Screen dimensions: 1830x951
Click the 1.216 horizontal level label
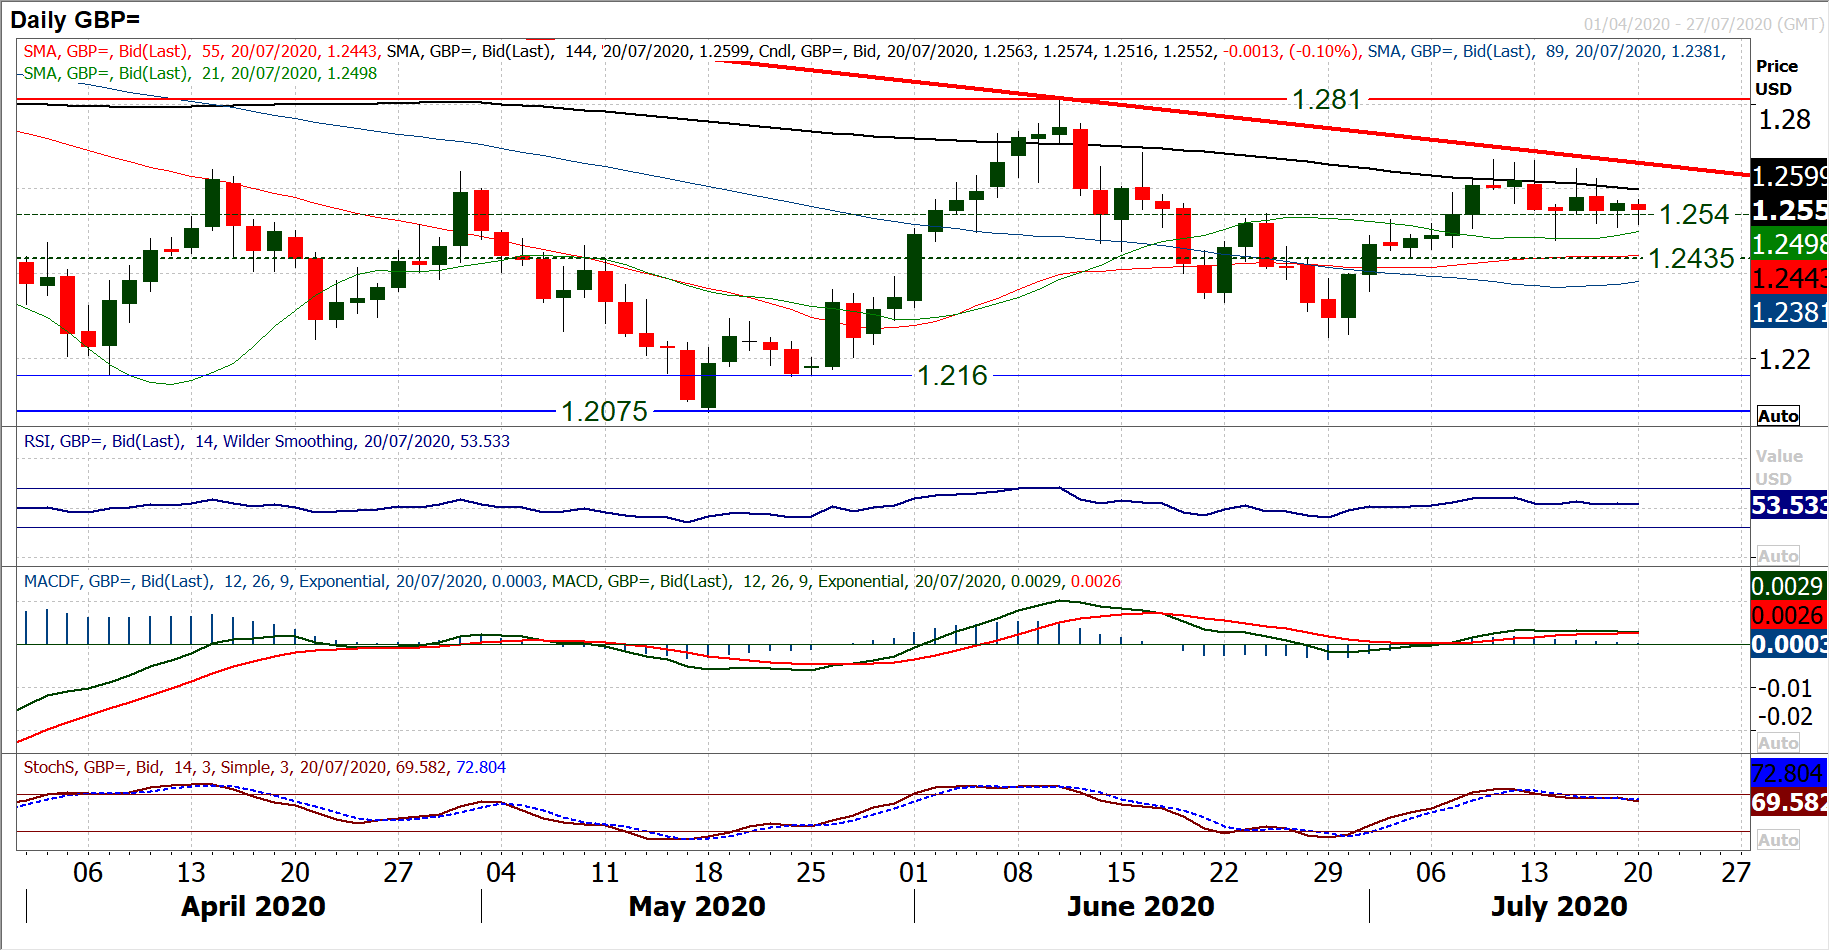coord(952,376)
